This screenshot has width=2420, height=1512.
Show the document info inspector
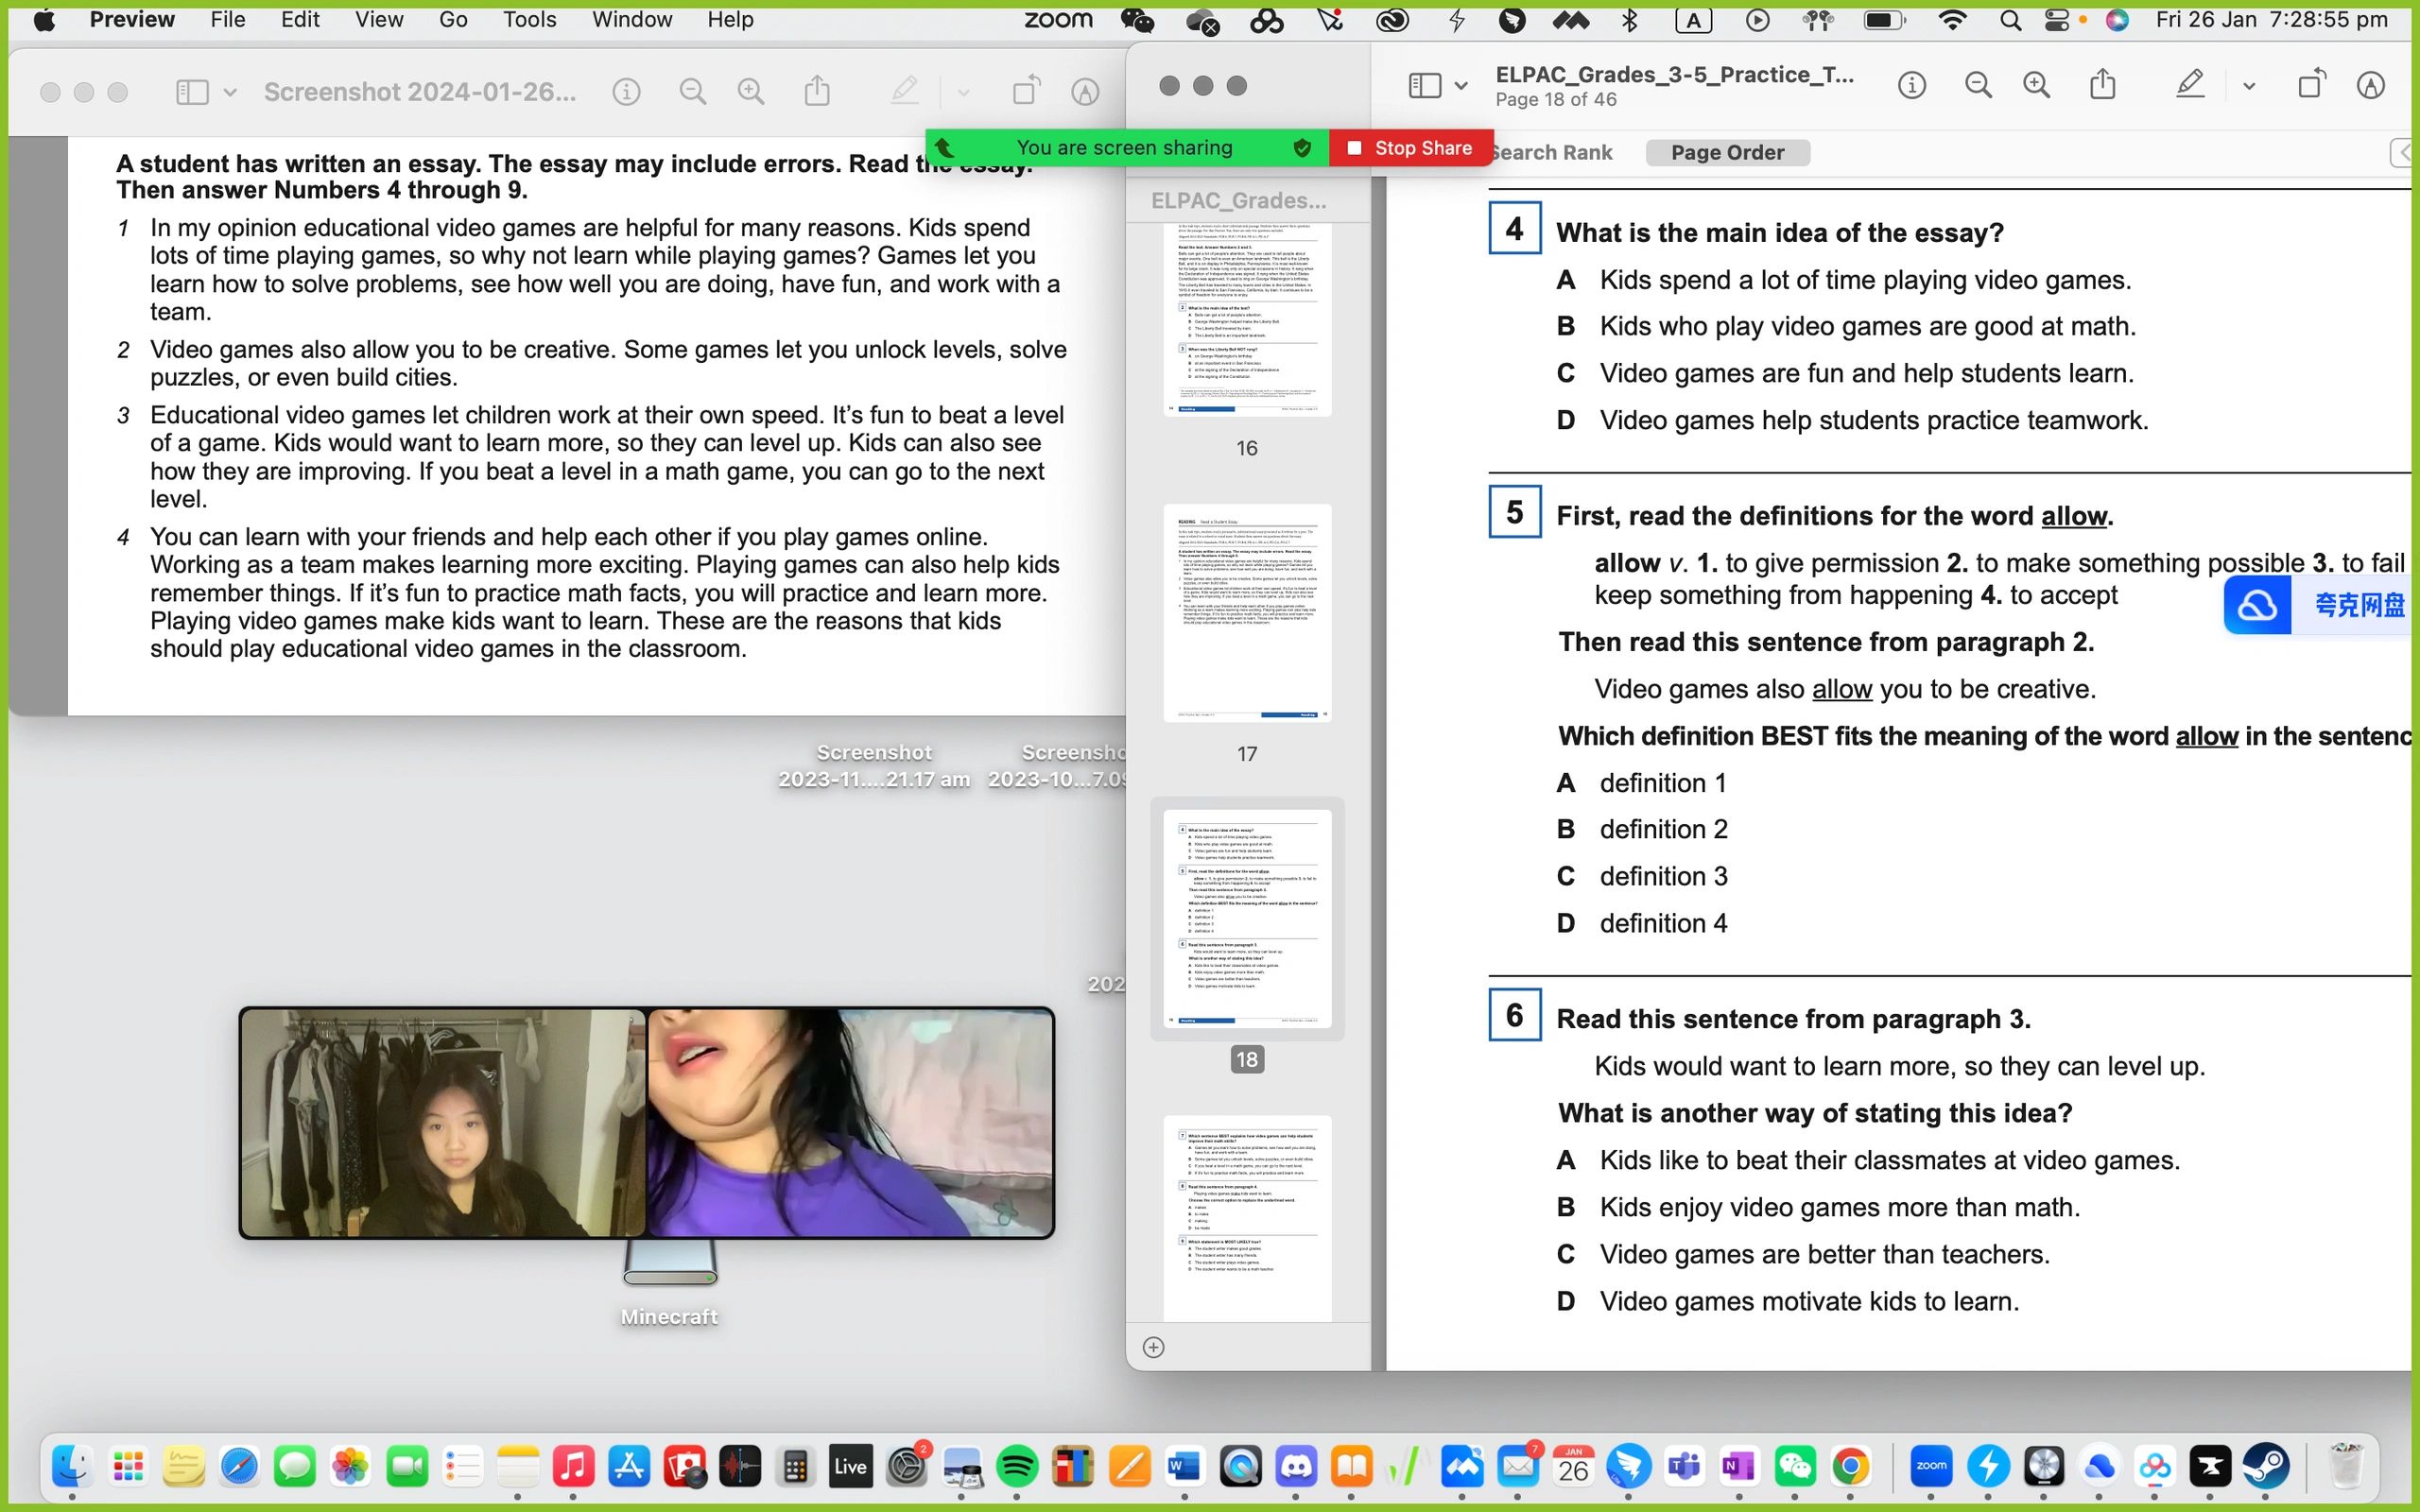(1911, 85)
